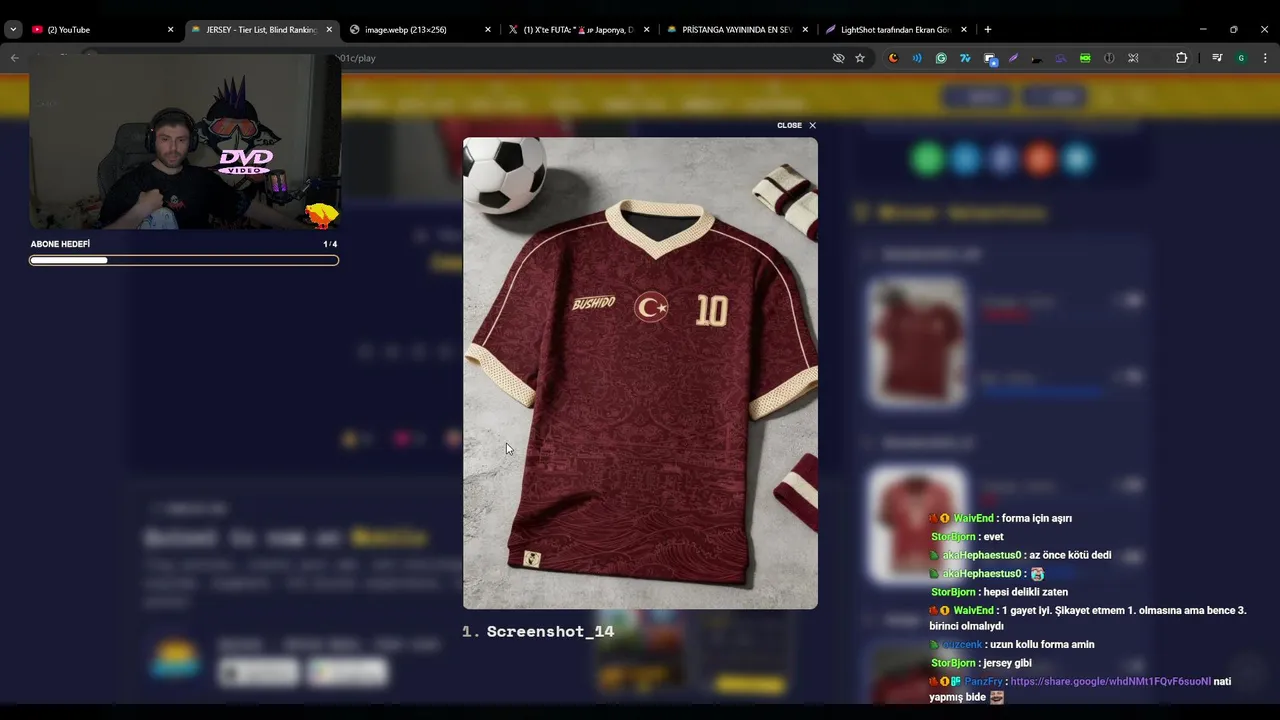Image resolution: width=1280 pixels, height=720 pixels.
Task: Close the jersey image popup with X
Action: (812, 125)
